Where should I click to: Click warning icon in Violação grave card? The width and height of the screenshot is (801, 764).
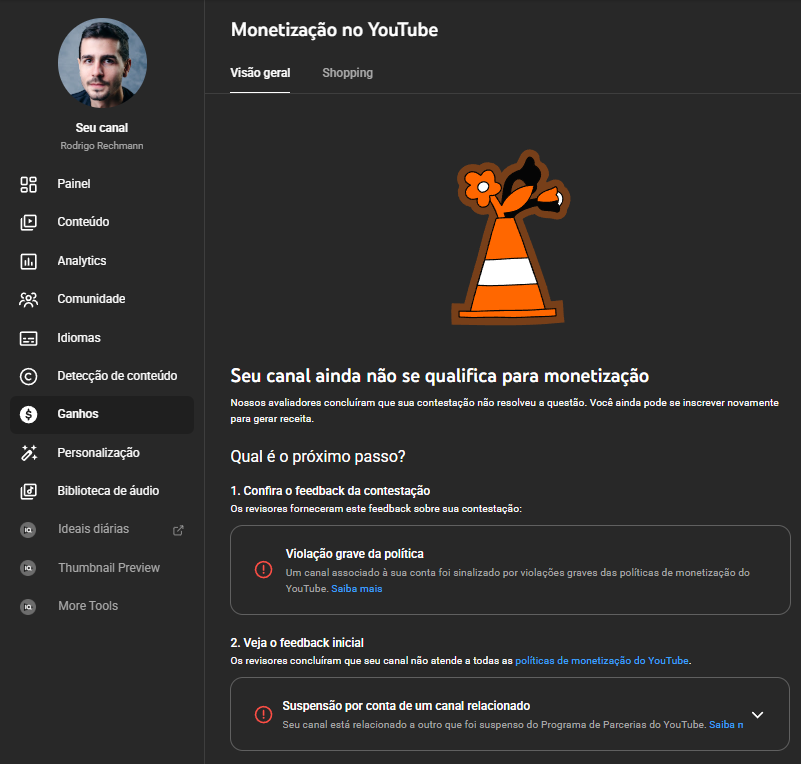(264, 569)
